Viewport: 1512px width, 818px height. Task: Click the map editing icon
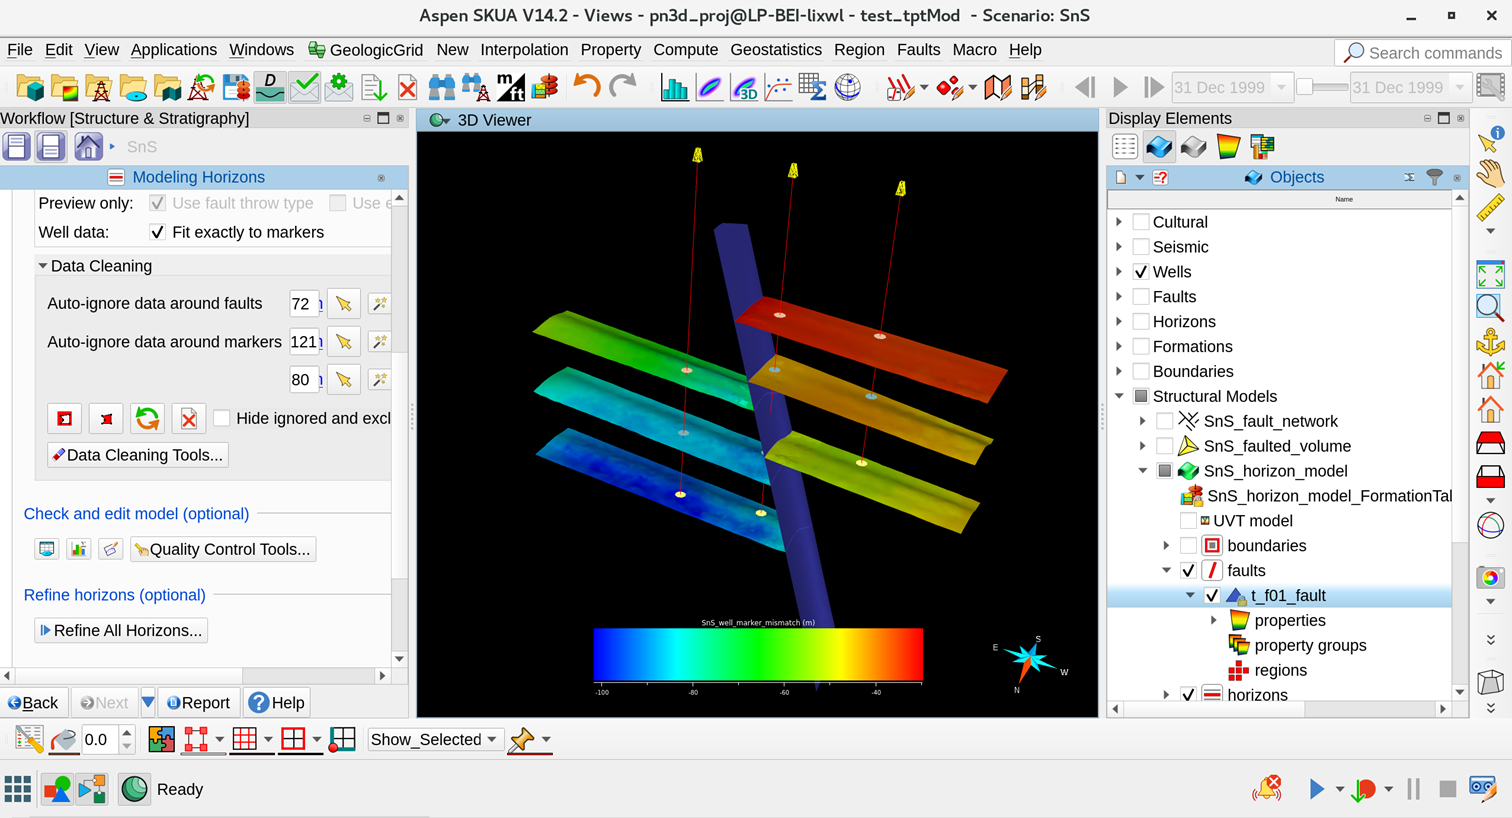point(997,88)
